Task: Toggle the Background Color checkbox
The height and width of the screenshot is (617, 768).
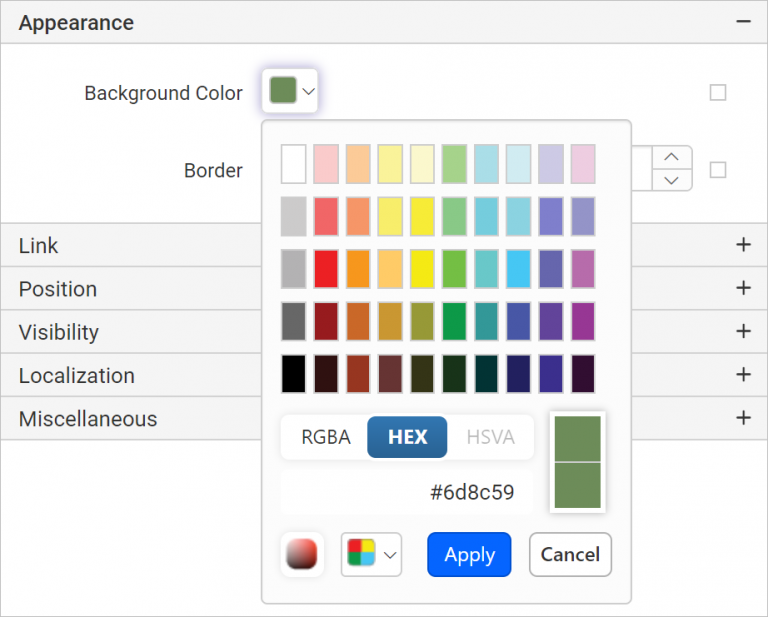Action: [x=718, y=93]
